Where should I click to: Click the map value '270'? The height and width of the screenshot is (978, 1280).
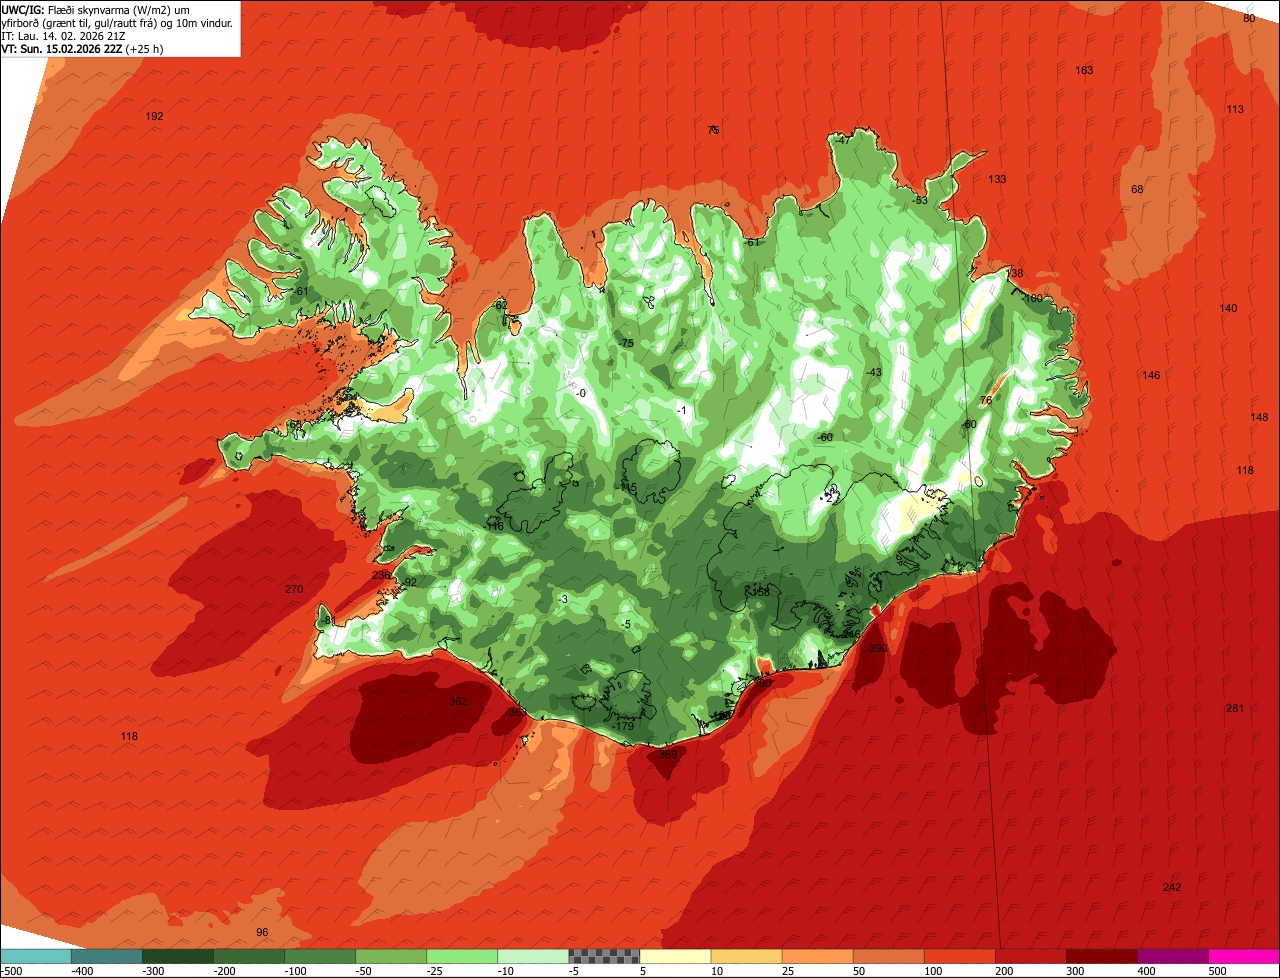[294, 589]
